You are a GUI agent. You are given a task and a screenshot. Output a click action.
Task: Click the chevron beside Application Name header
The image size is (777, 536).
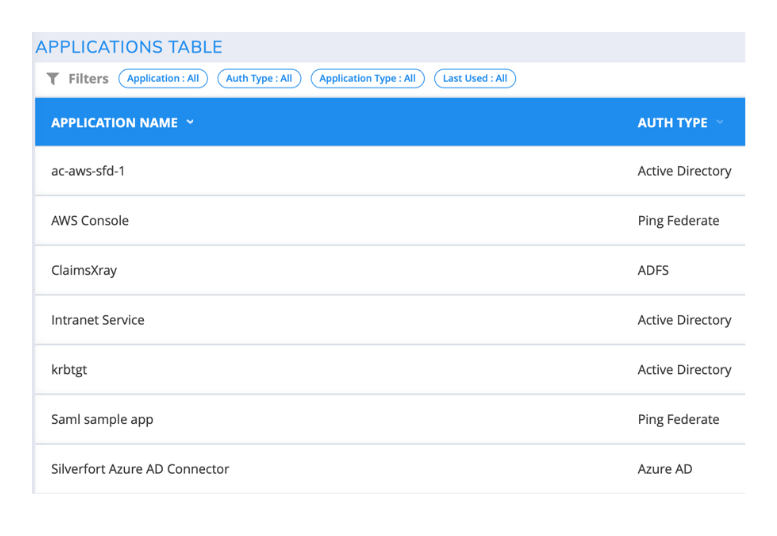point(190,122)
